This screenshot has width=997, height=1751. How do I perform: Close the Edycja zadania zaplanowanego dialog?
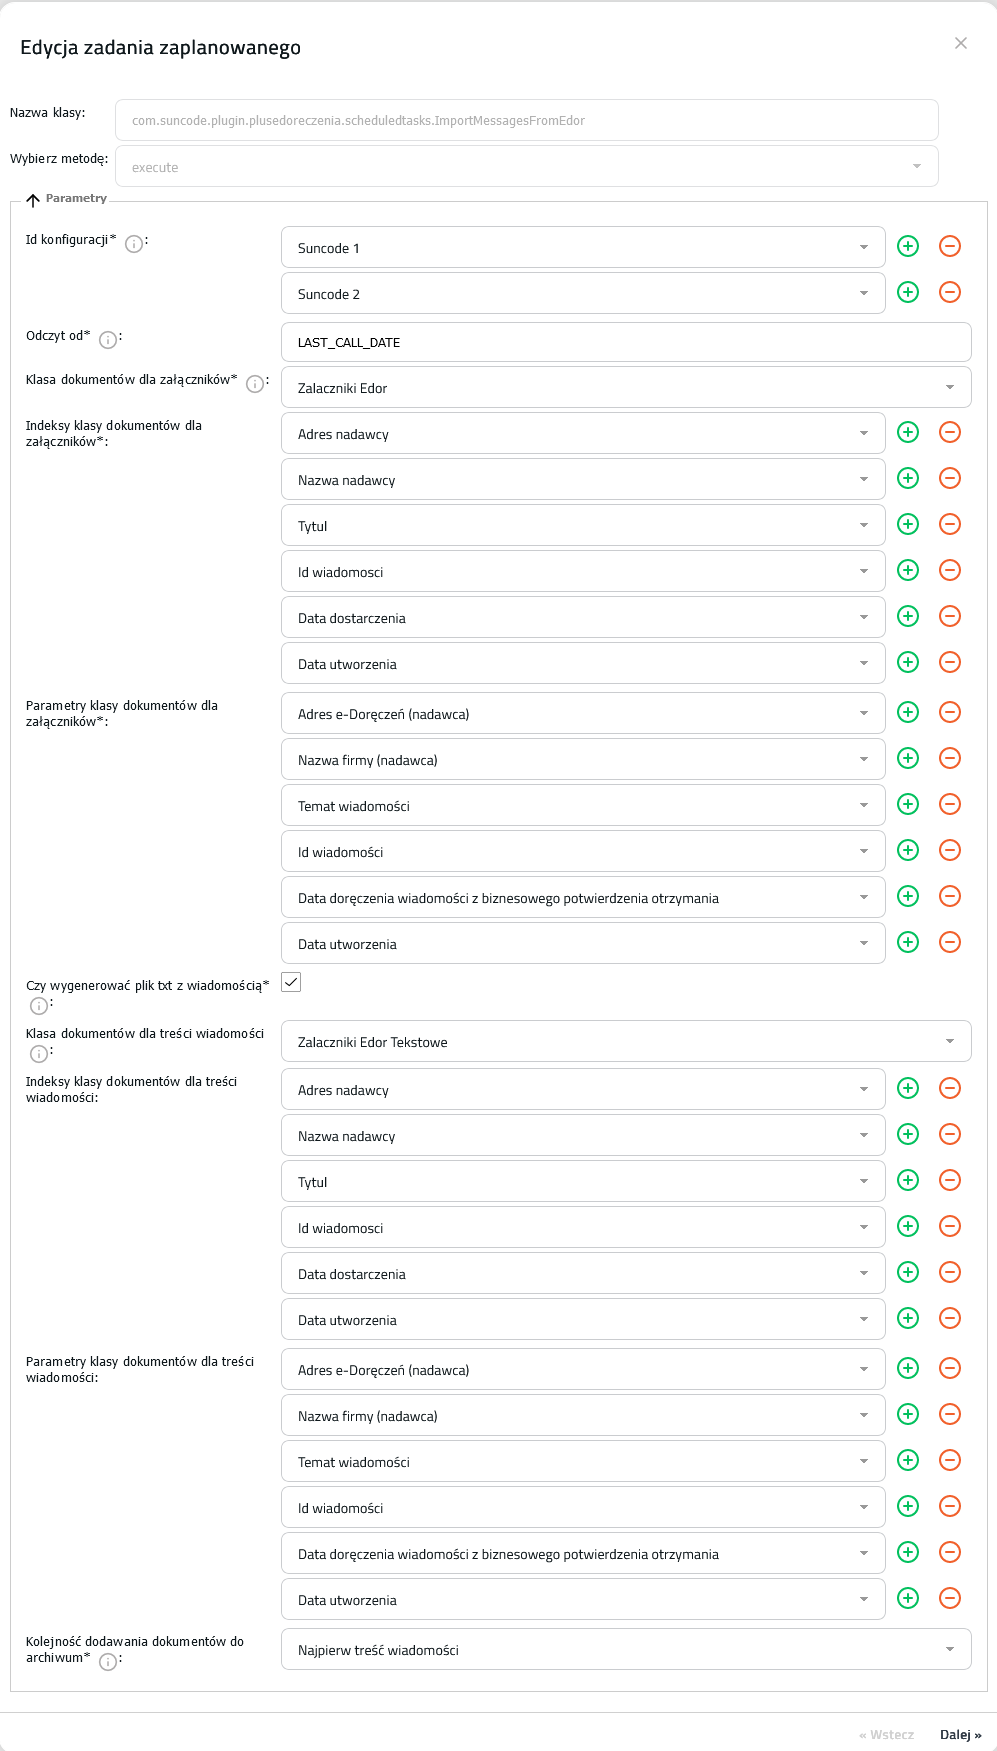pos(961,43)
